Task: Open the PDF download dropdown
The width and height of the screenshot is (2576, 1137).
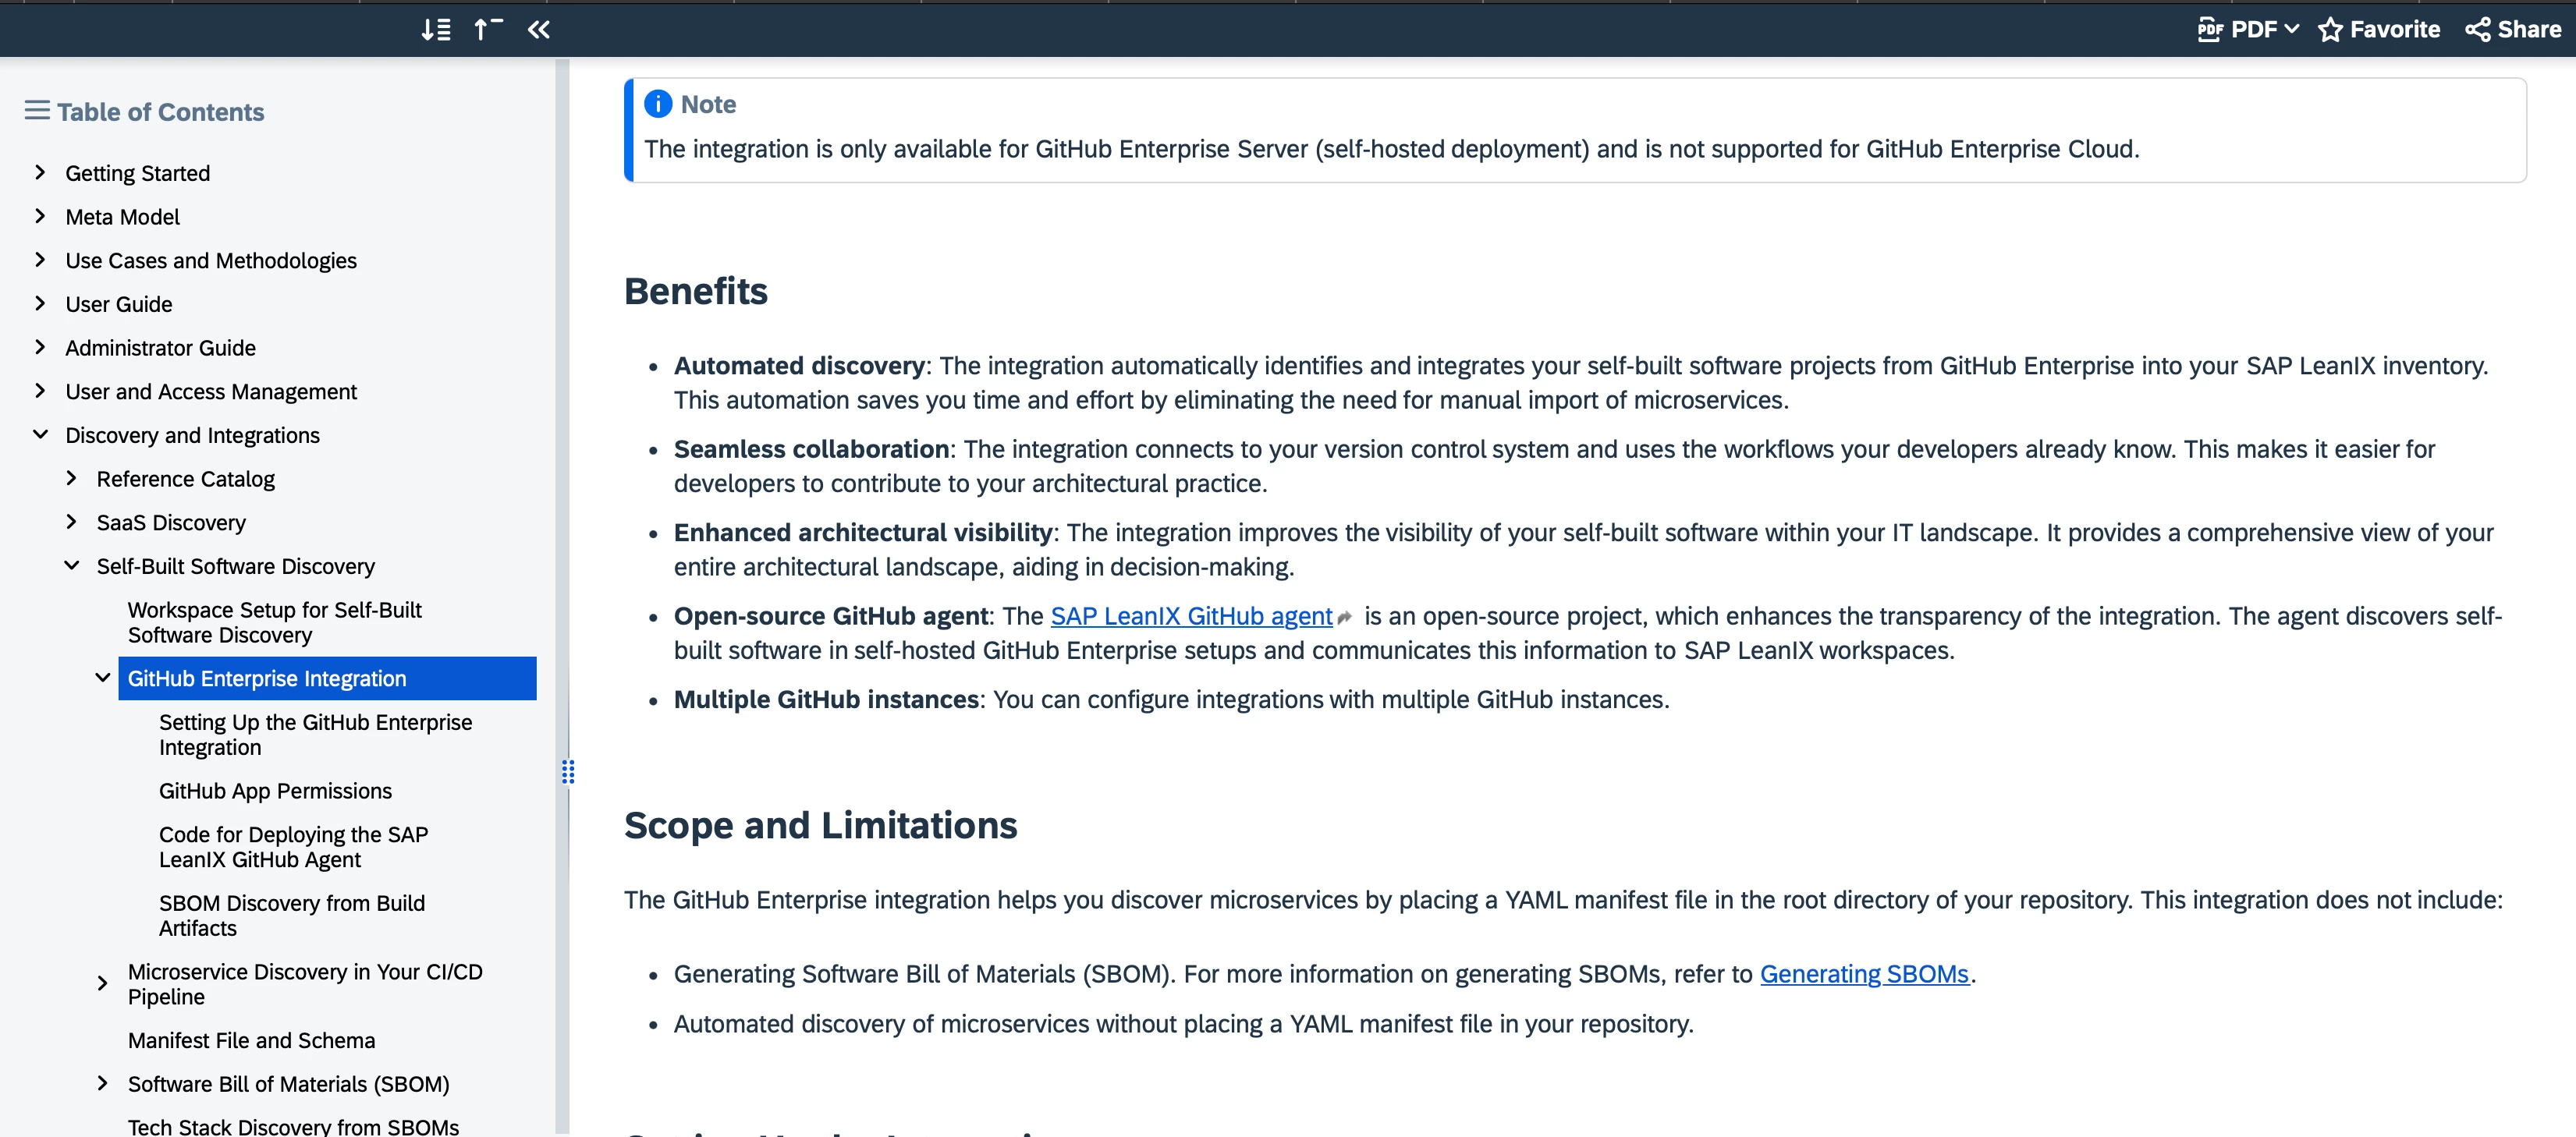Action: click(x=2247, y=29)
